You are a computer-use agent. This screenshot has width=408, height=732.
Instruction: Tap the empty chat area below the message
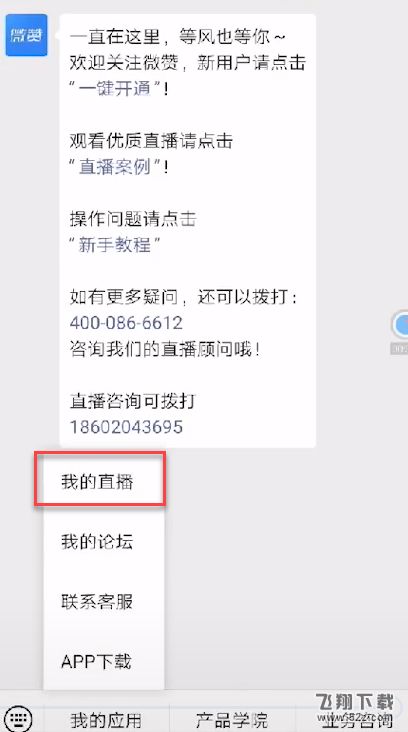[285, 570]
